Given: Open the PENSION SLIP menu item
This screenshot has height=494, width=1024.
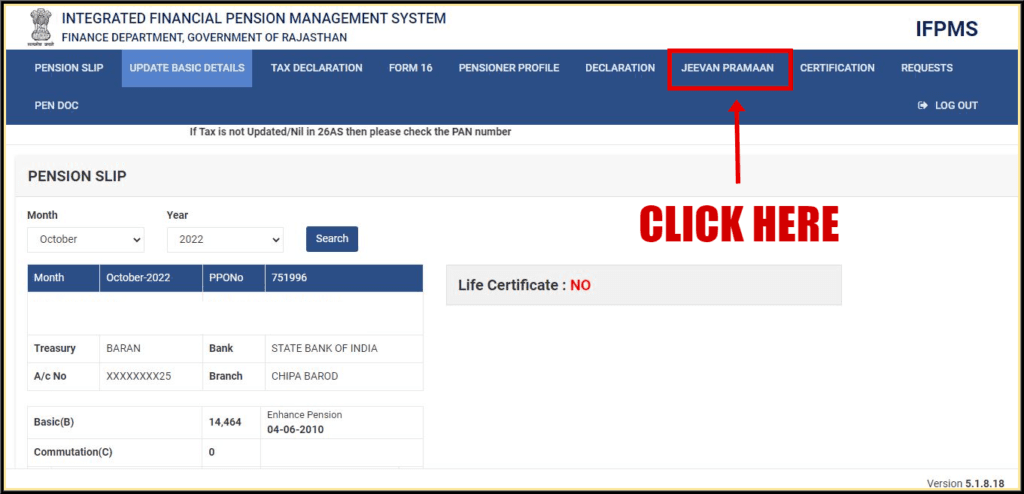Looking at the screenshot, I should point(69,68).
